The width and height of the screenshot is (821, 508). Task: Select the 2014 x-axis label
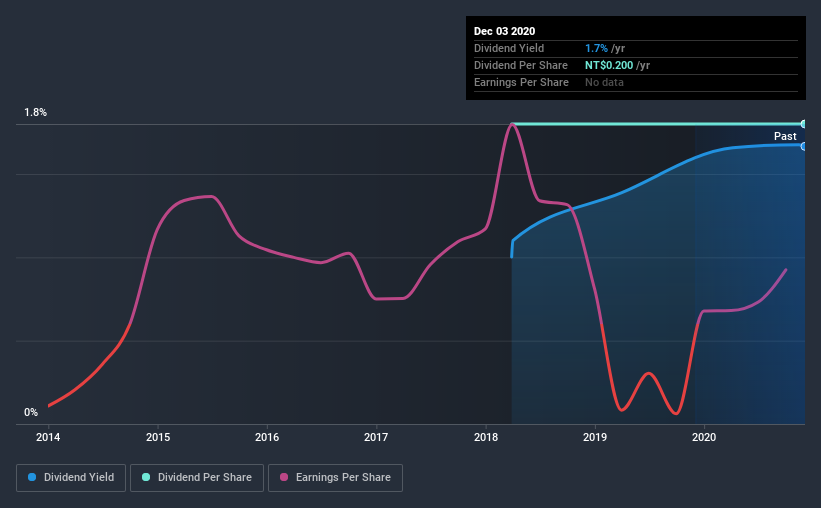pos(48,437)
